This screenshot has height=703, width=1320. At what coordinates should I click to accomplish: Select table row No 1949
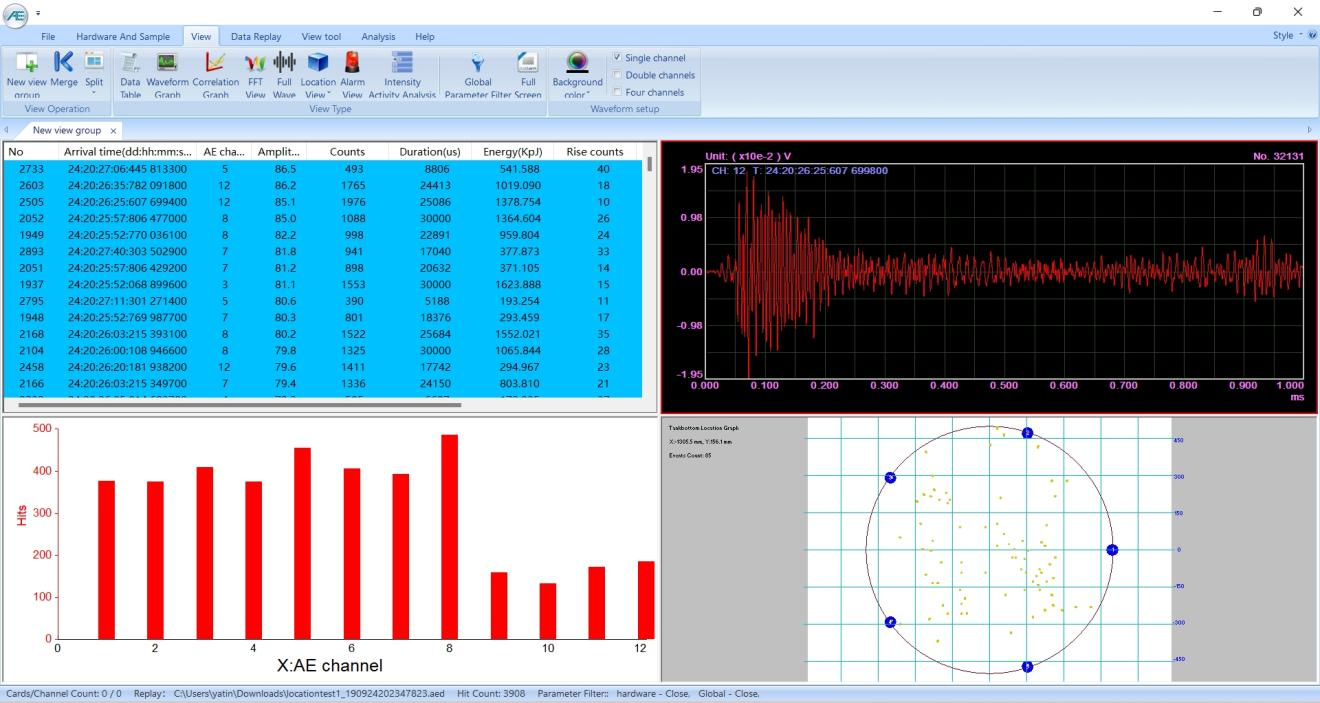tap(324, 236)
